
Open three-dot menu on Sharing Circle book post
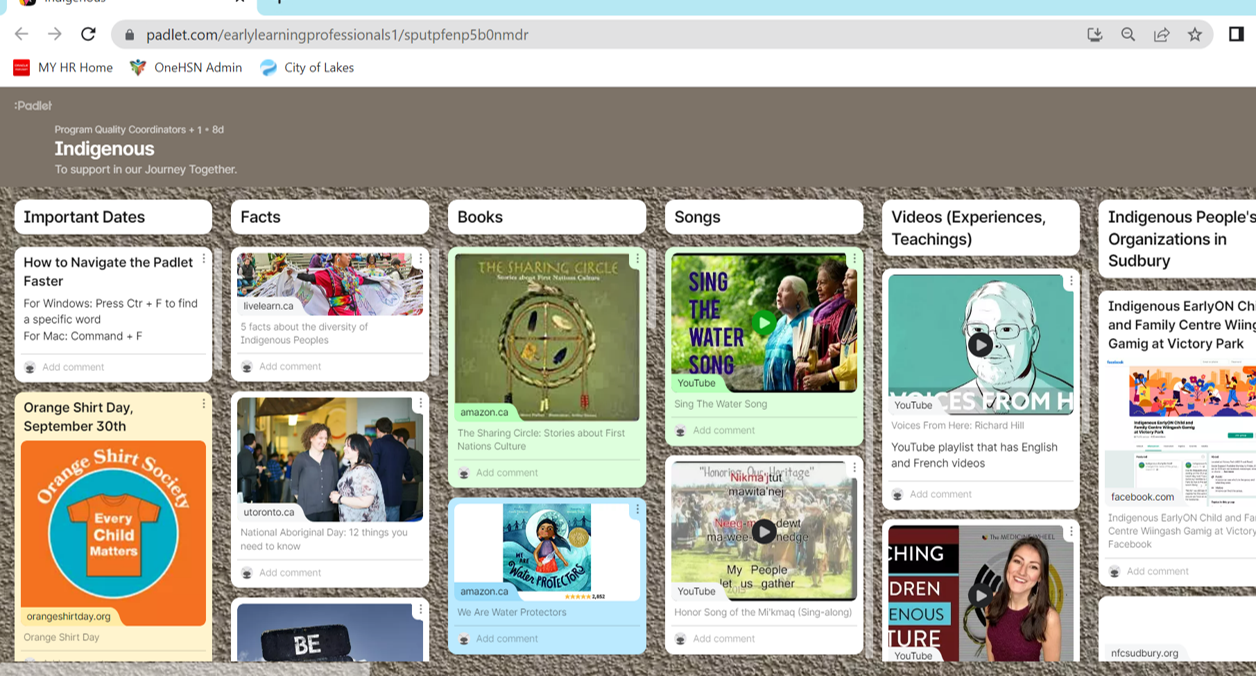click(x=637, y=259)
